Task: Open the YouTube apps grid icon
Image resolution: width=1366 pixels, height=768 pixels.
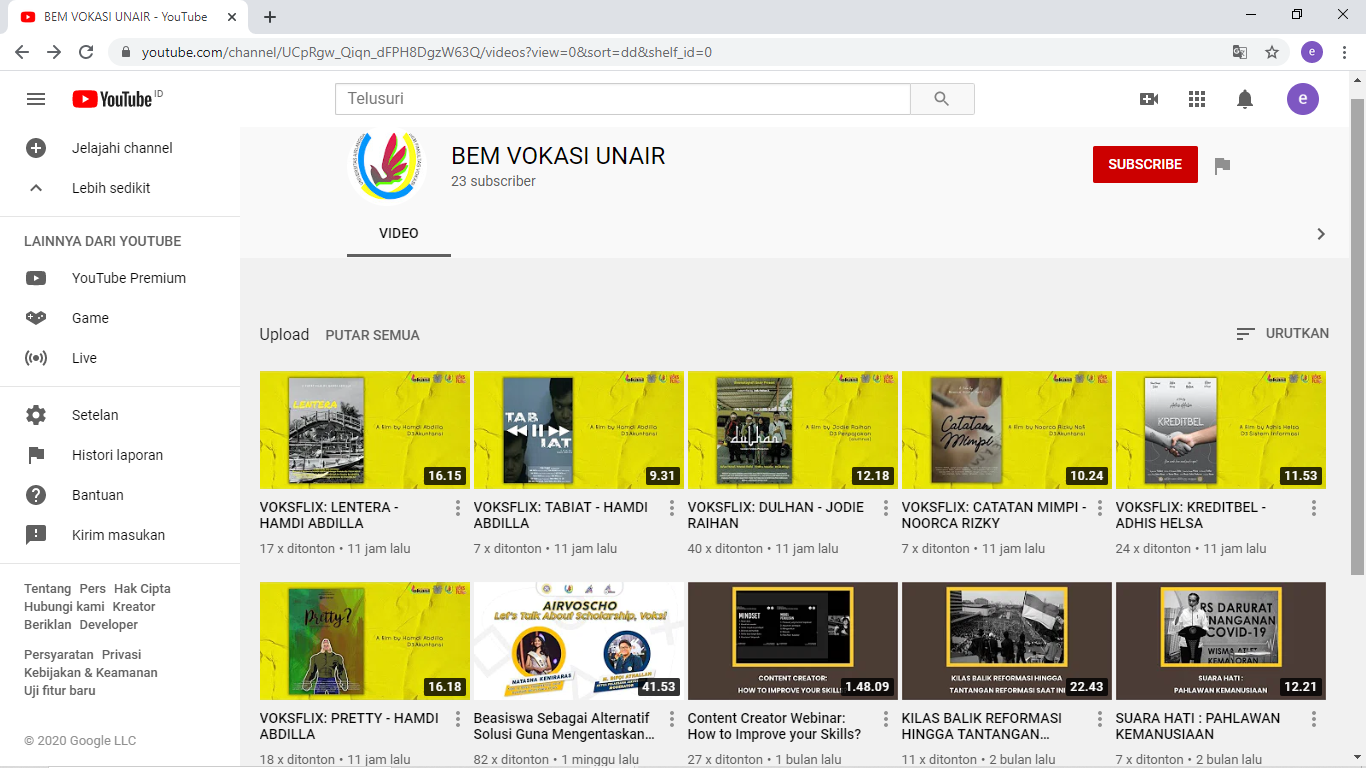Action: pyautogui.click(x=1197, y=99)
